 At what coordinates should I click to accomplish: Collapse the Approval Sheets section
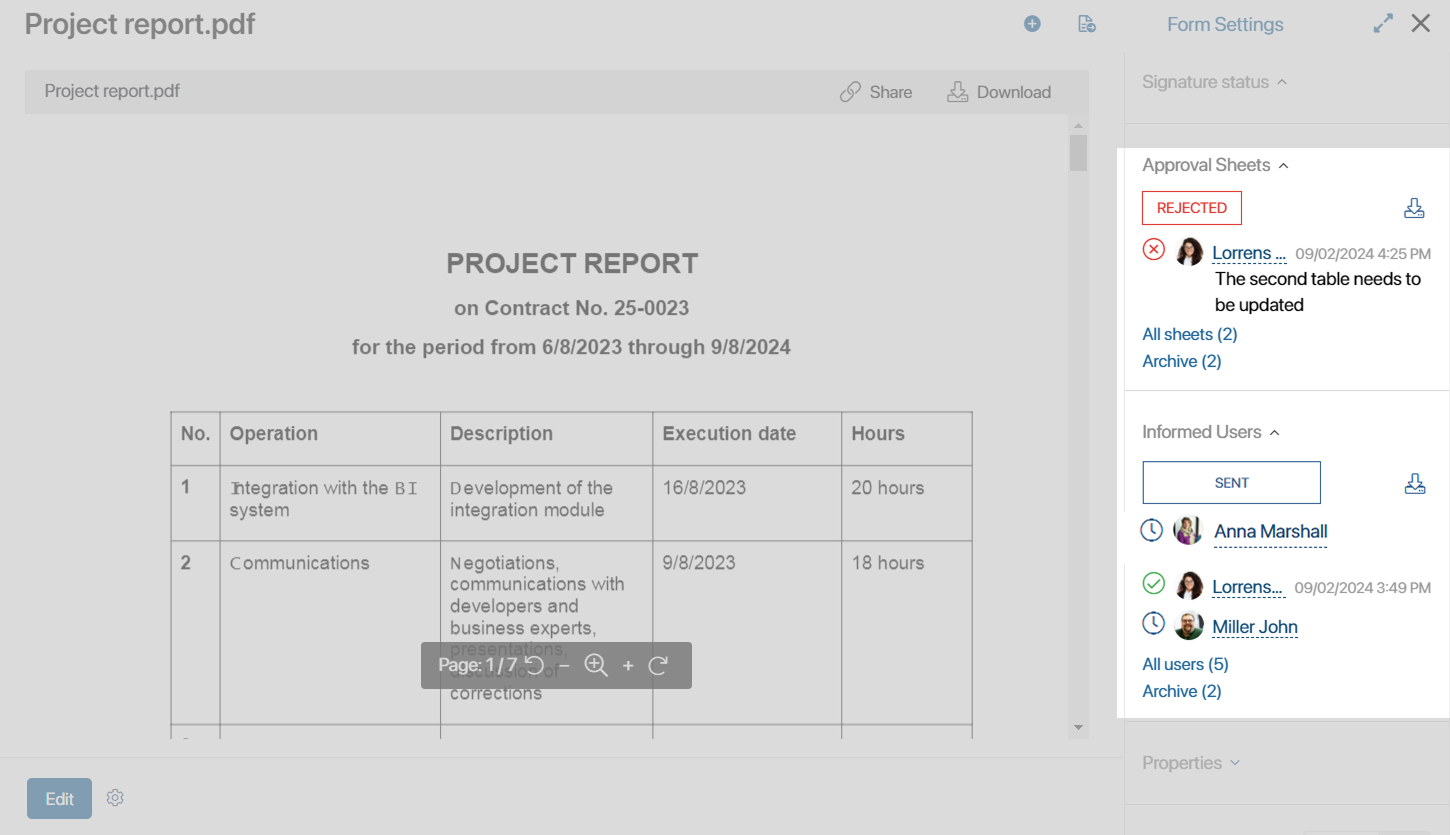click(1215, 165)
